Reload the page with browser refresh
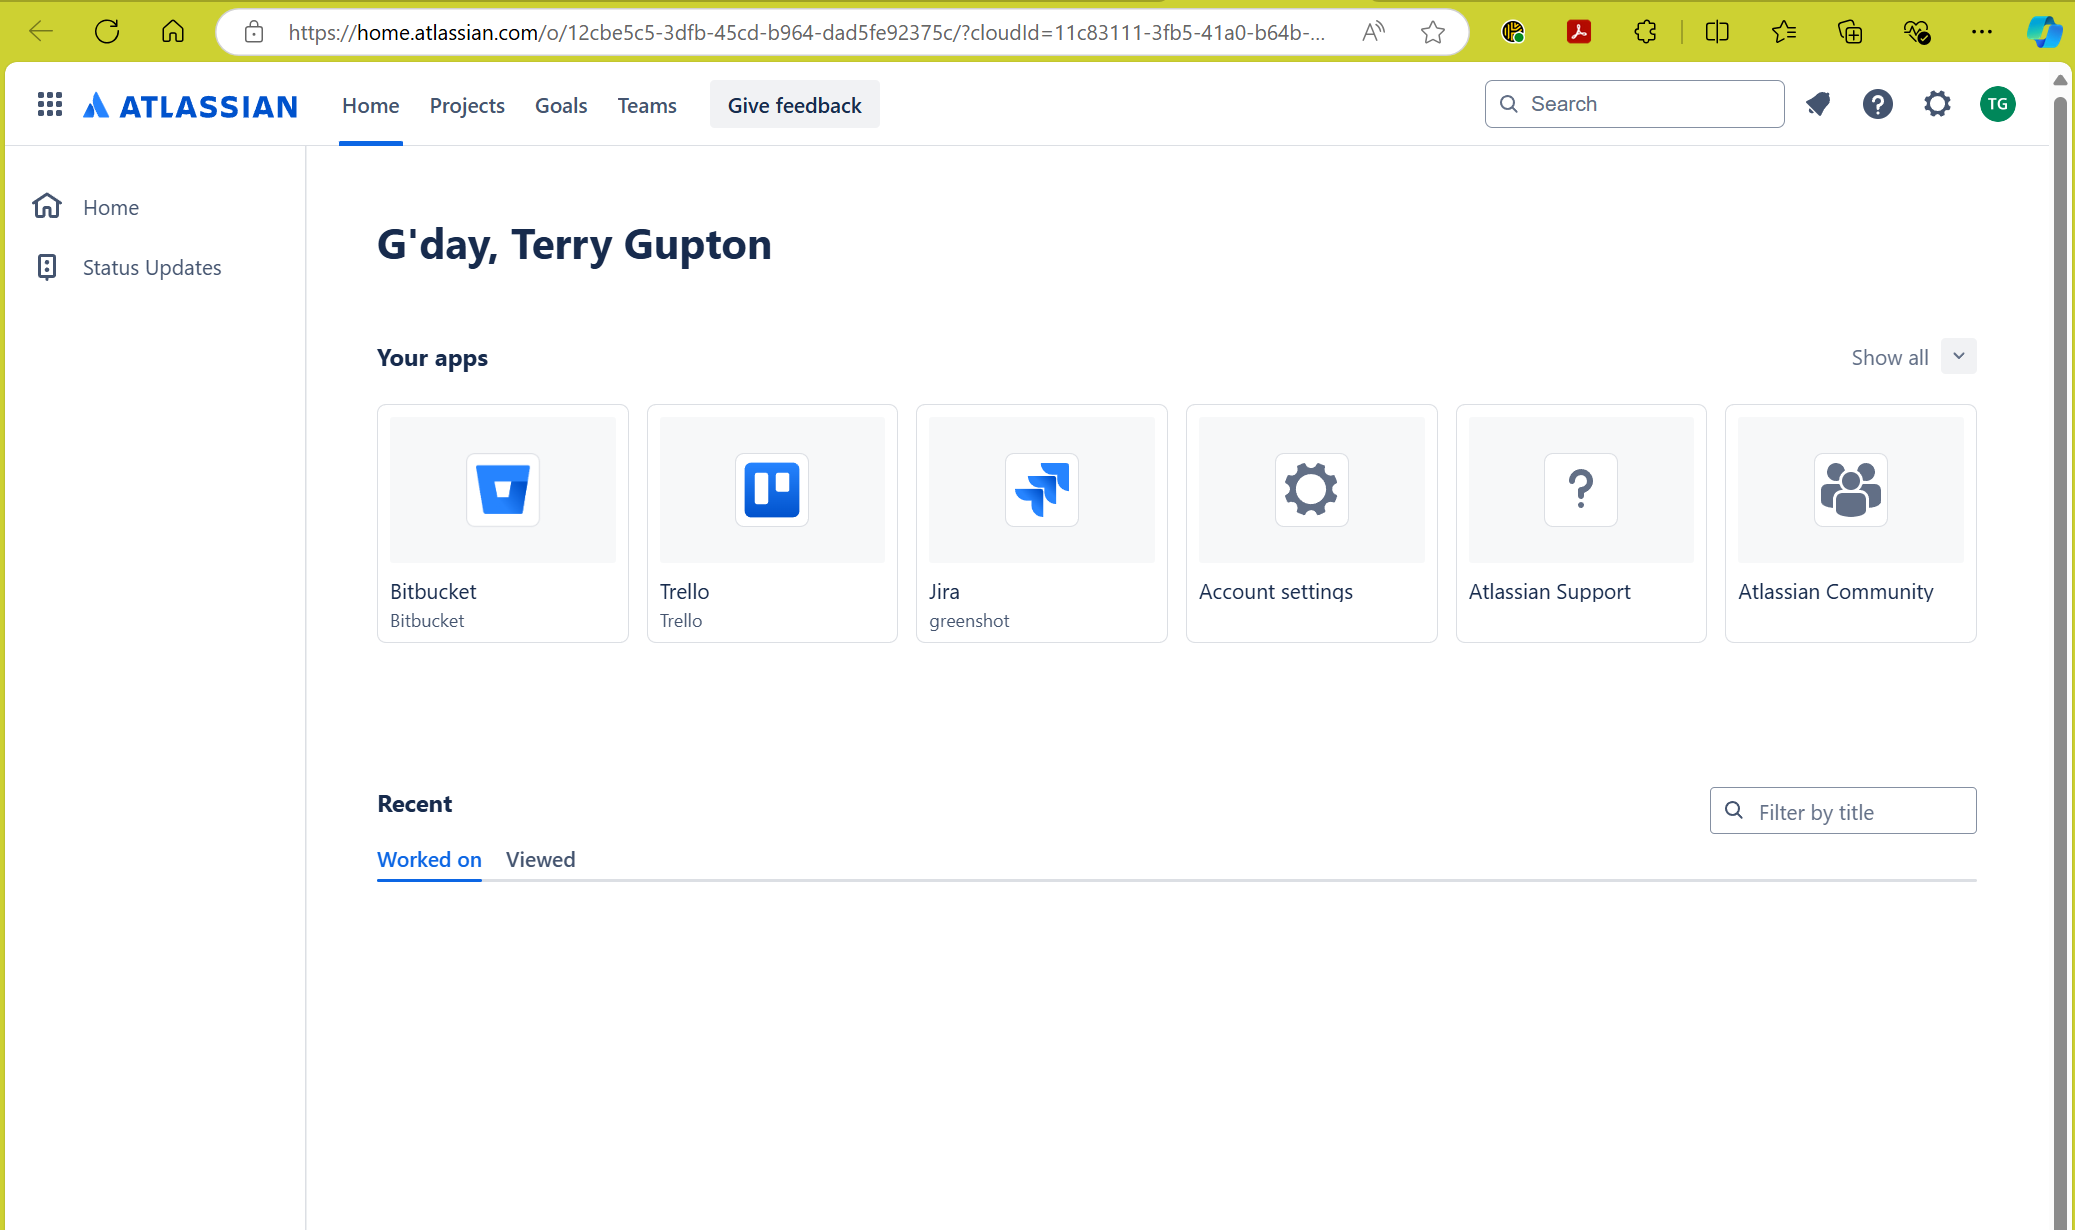Image resolution: width=2075 pixels, height=1230 pixels. (x=107, y=32)
